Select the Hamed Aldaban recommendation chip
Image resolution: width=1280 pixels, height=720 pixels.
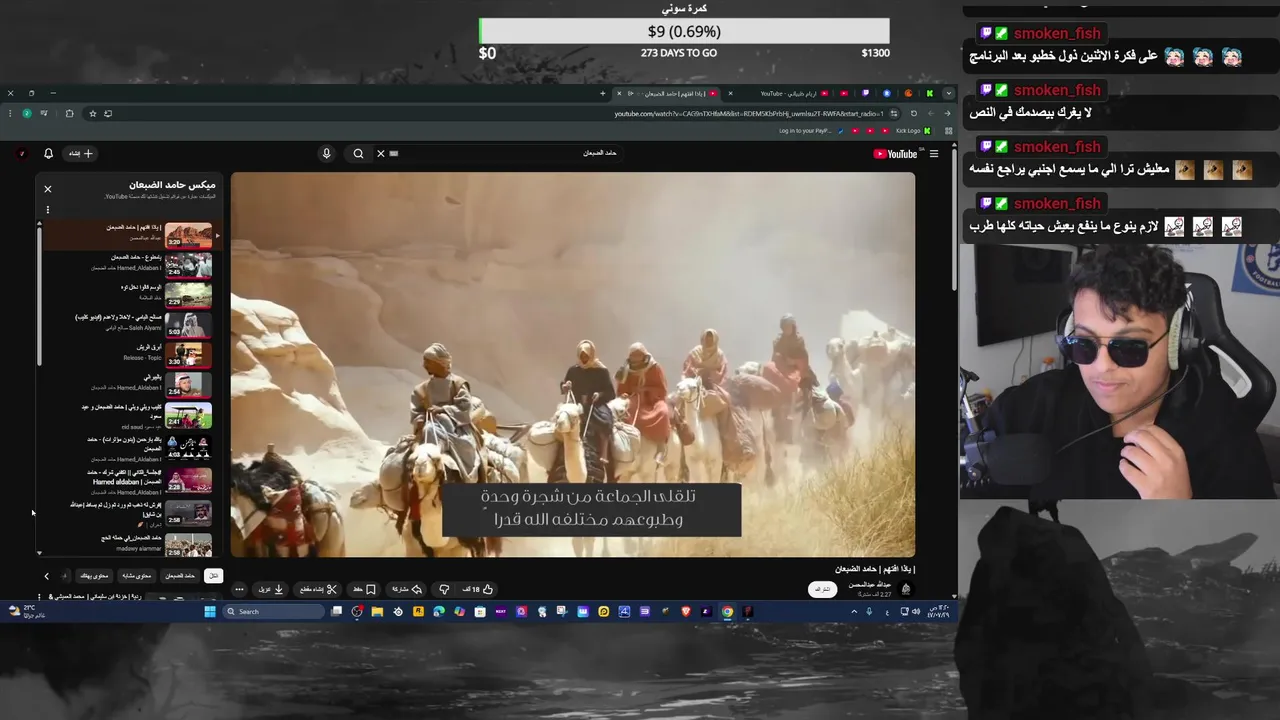click(180, 576)
